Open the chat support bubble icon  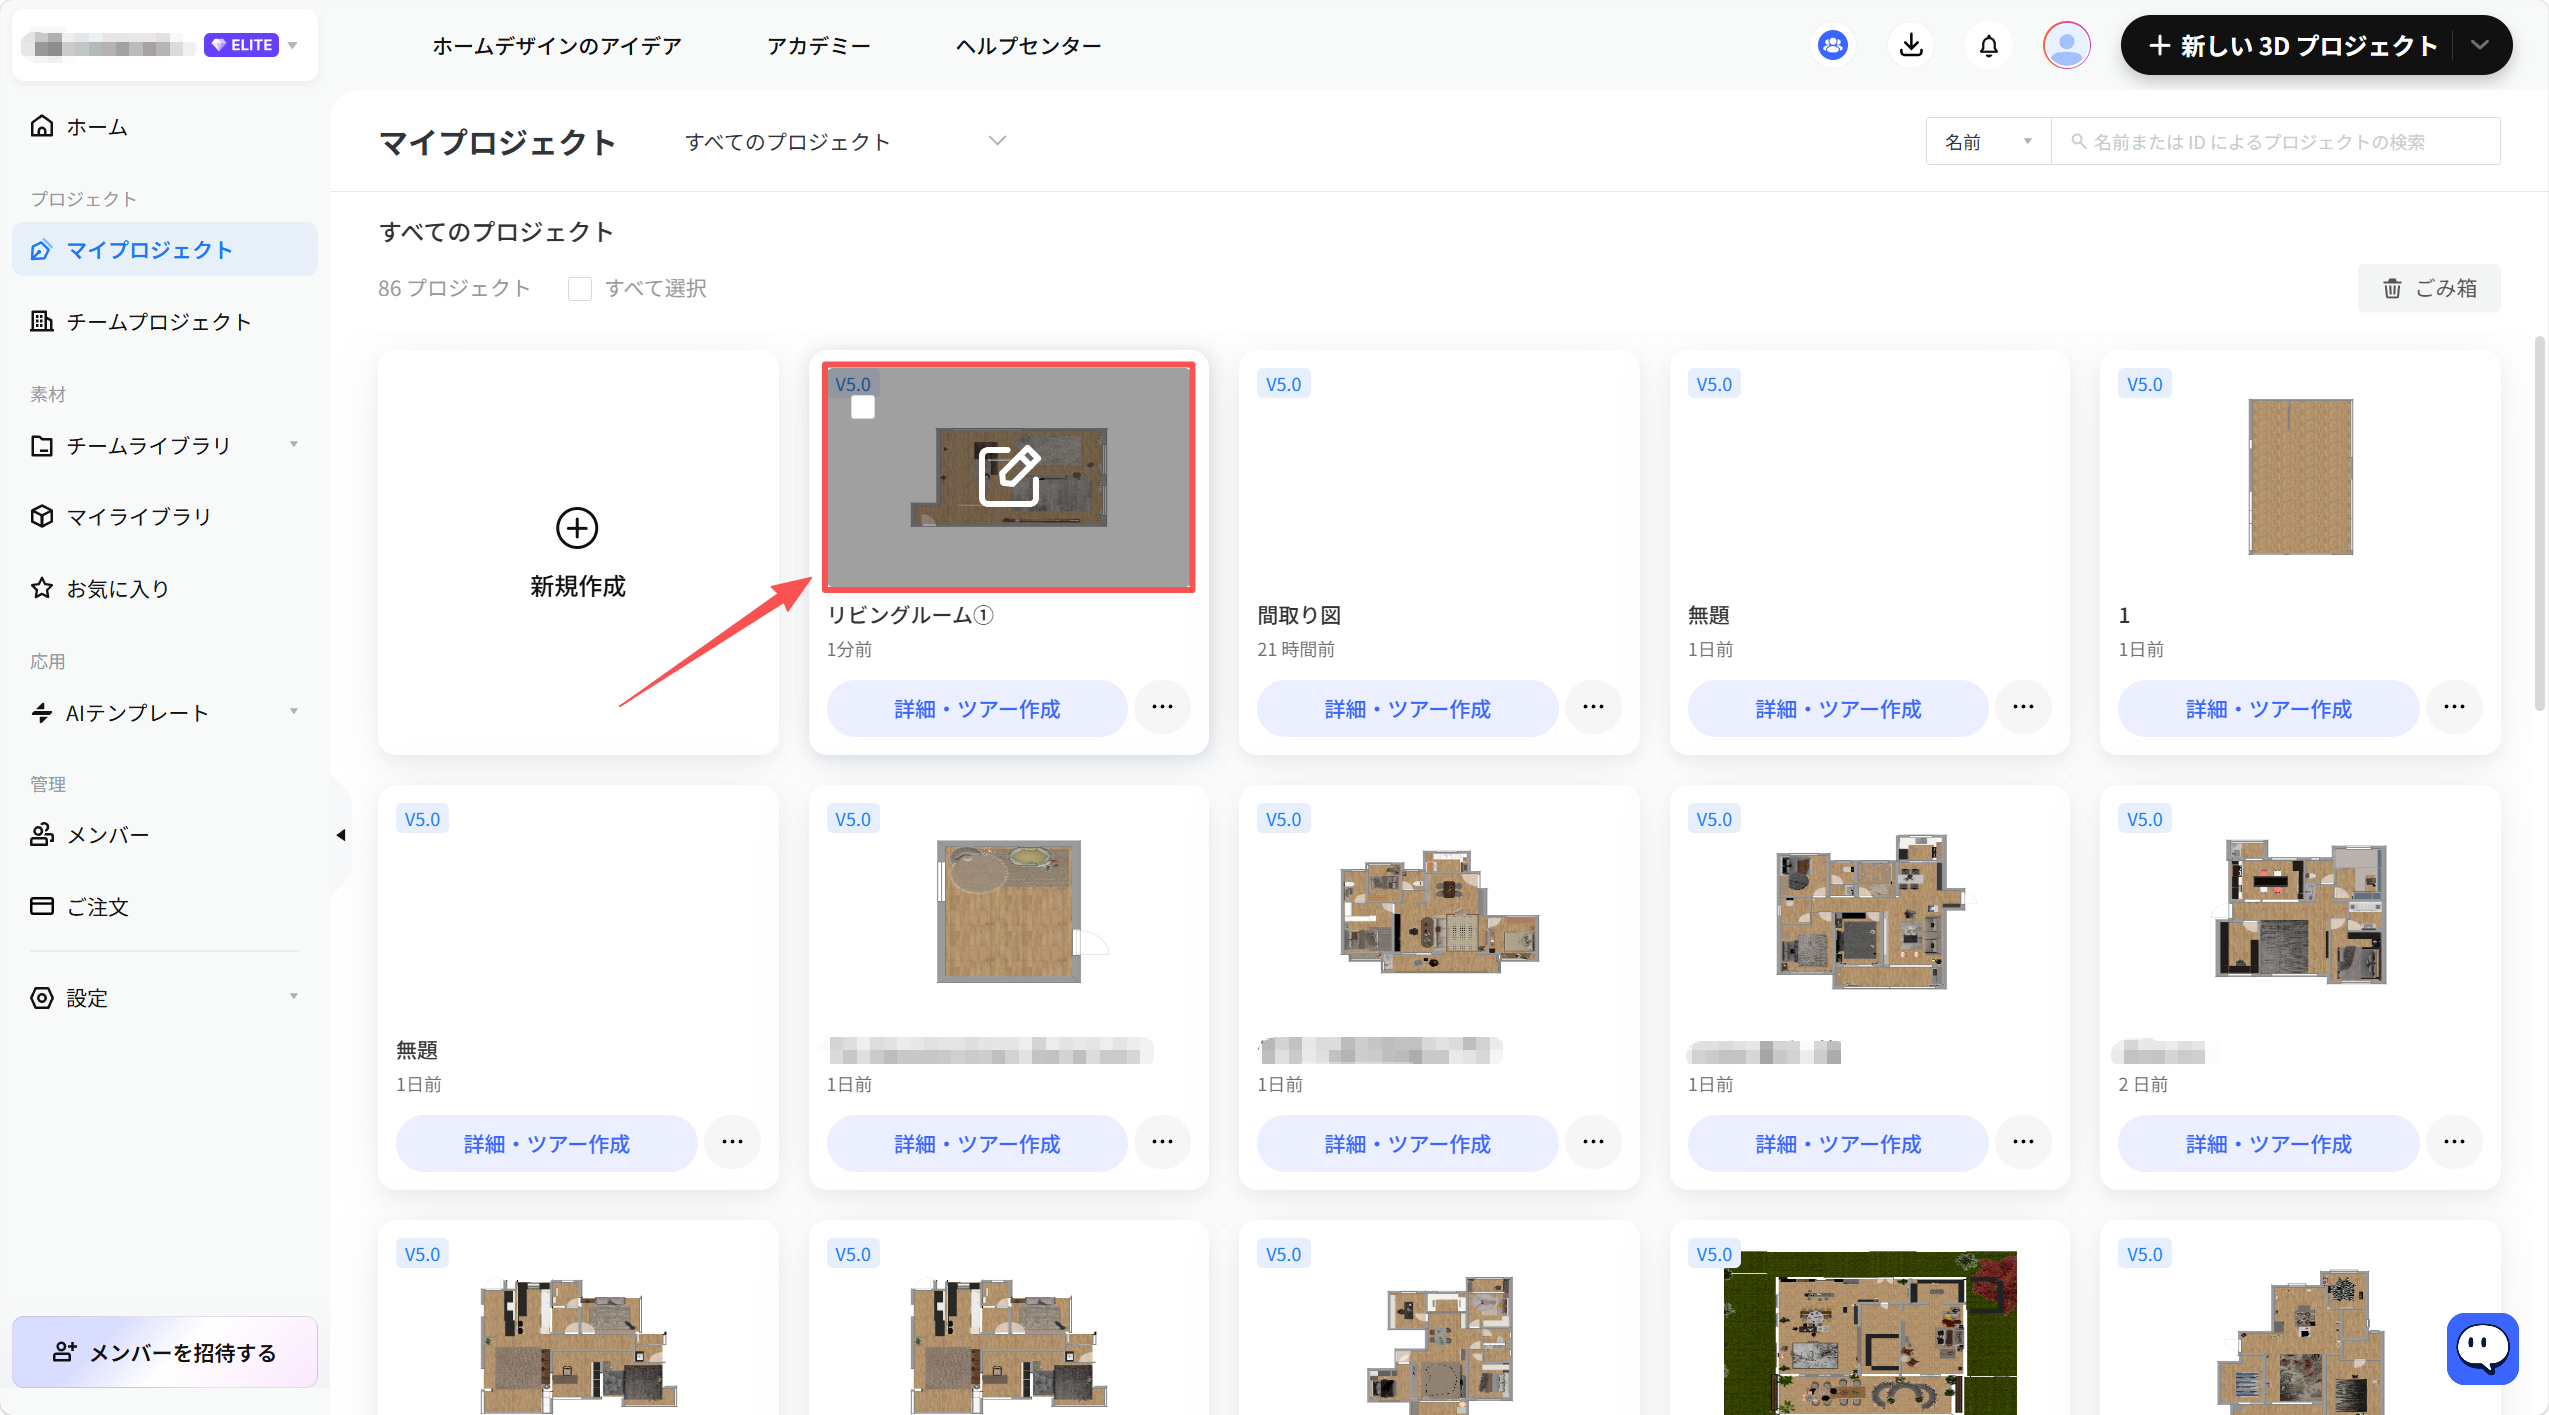(2482, 1349)
